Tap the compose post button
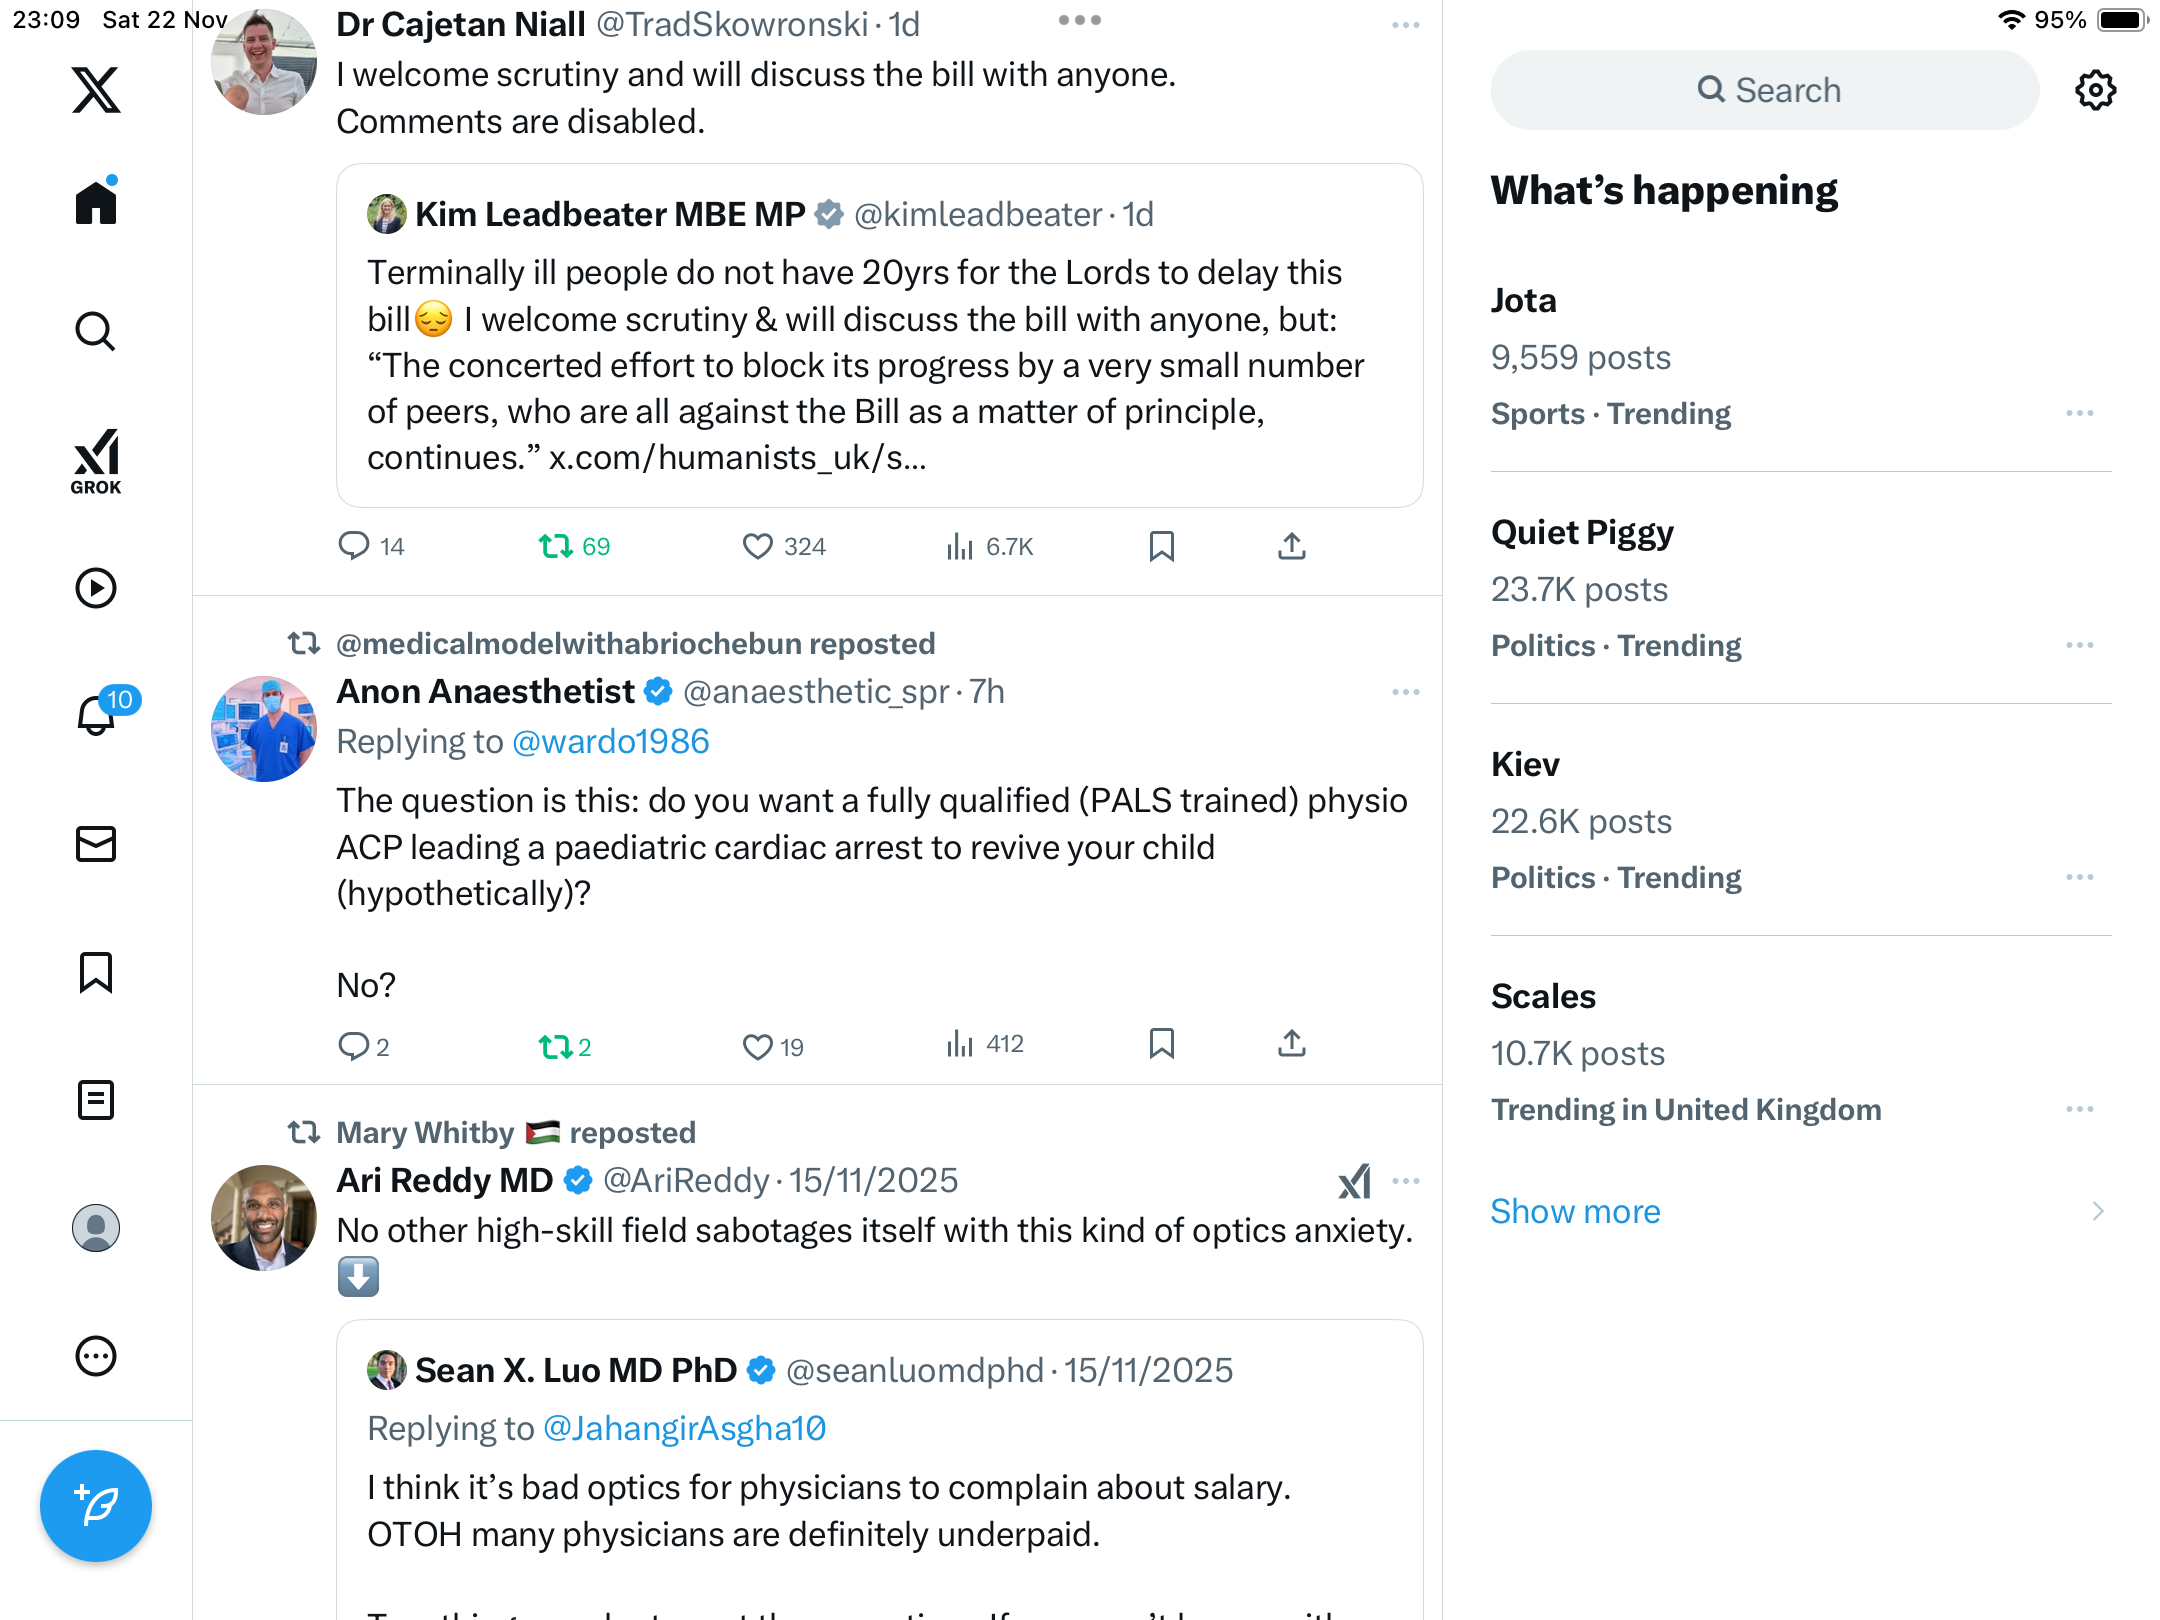 point(96,1505)
